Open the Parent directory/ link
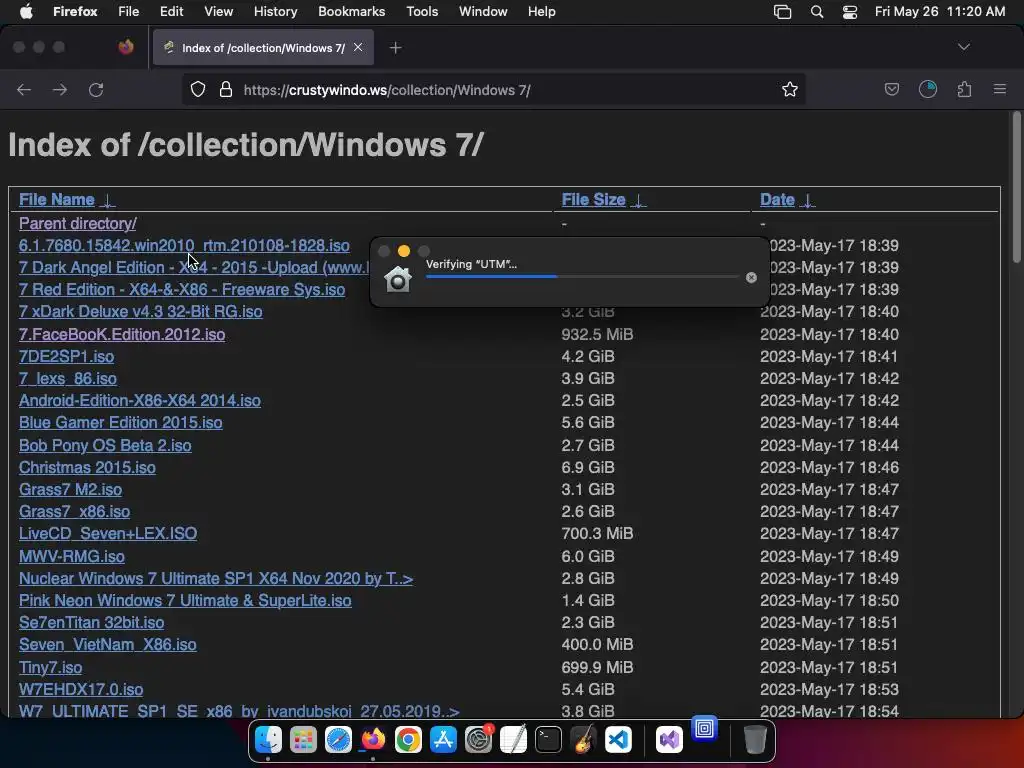The image size is (1024, 768). pyautogui.click(x=78, y=223)
